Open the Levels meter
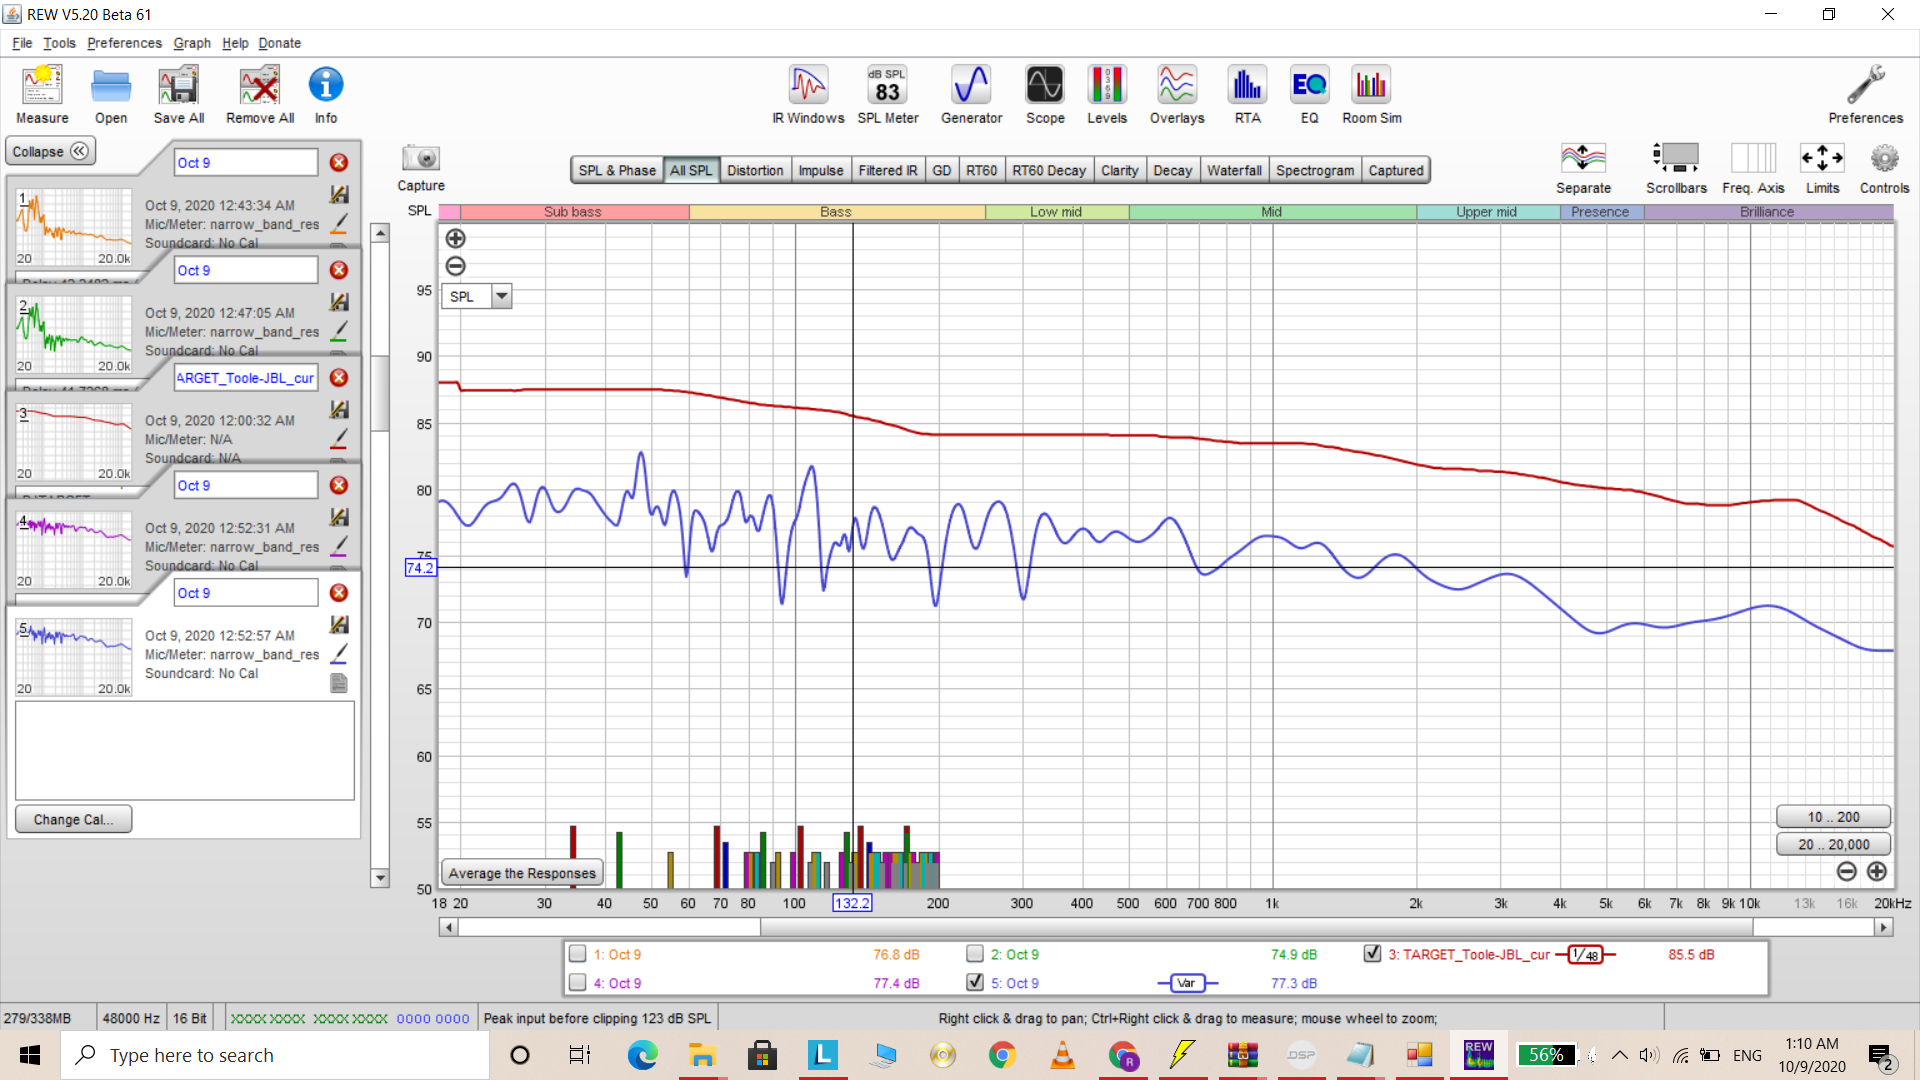1920x1080 pixels. (1107, 95)
